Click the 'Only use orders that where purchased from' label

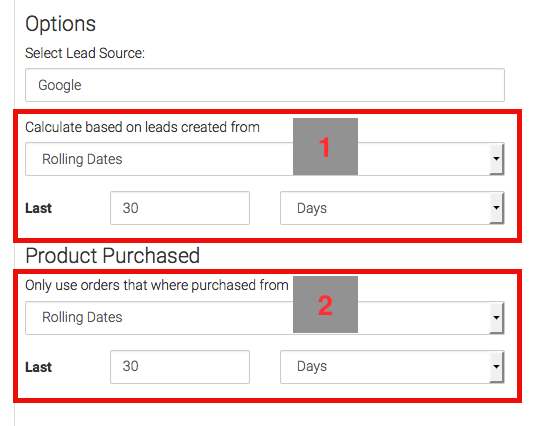tap(157, 285)
